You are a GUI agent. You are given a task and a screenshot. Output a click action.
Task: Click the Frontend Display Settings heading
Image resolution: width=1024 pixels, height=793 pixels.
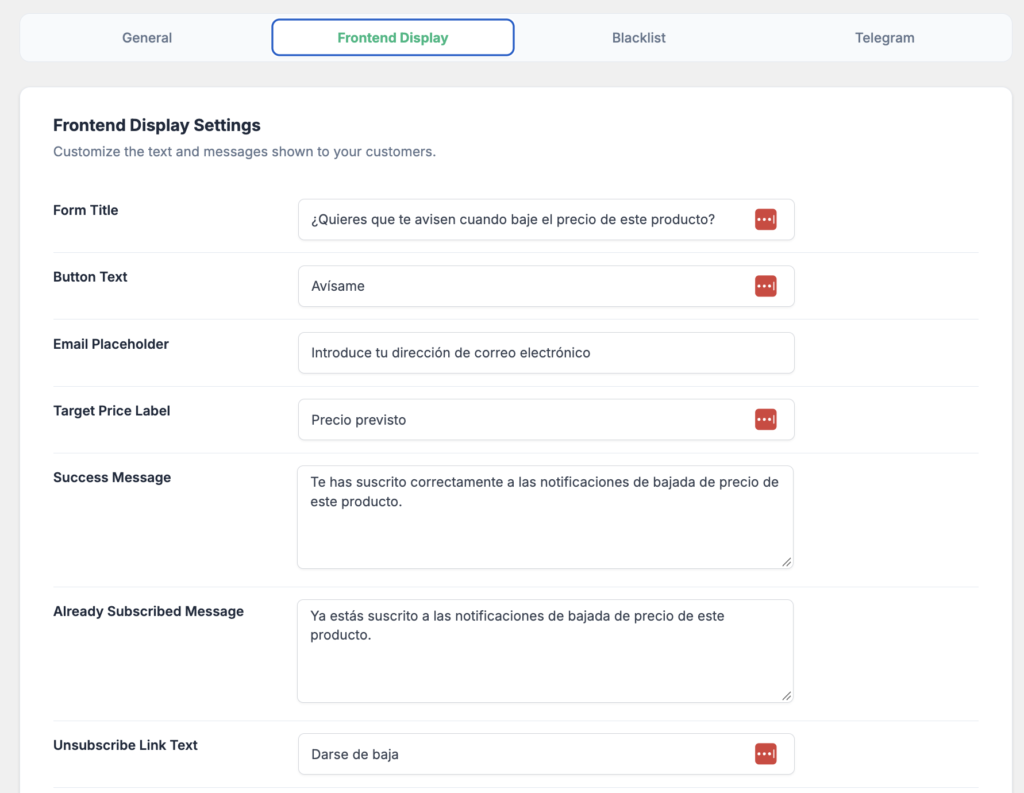(x=157, y=125)
